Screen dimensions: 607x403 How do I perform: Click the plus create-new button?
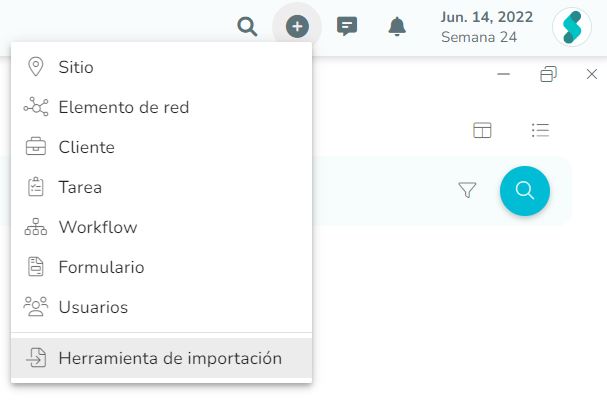coord(297,26)
